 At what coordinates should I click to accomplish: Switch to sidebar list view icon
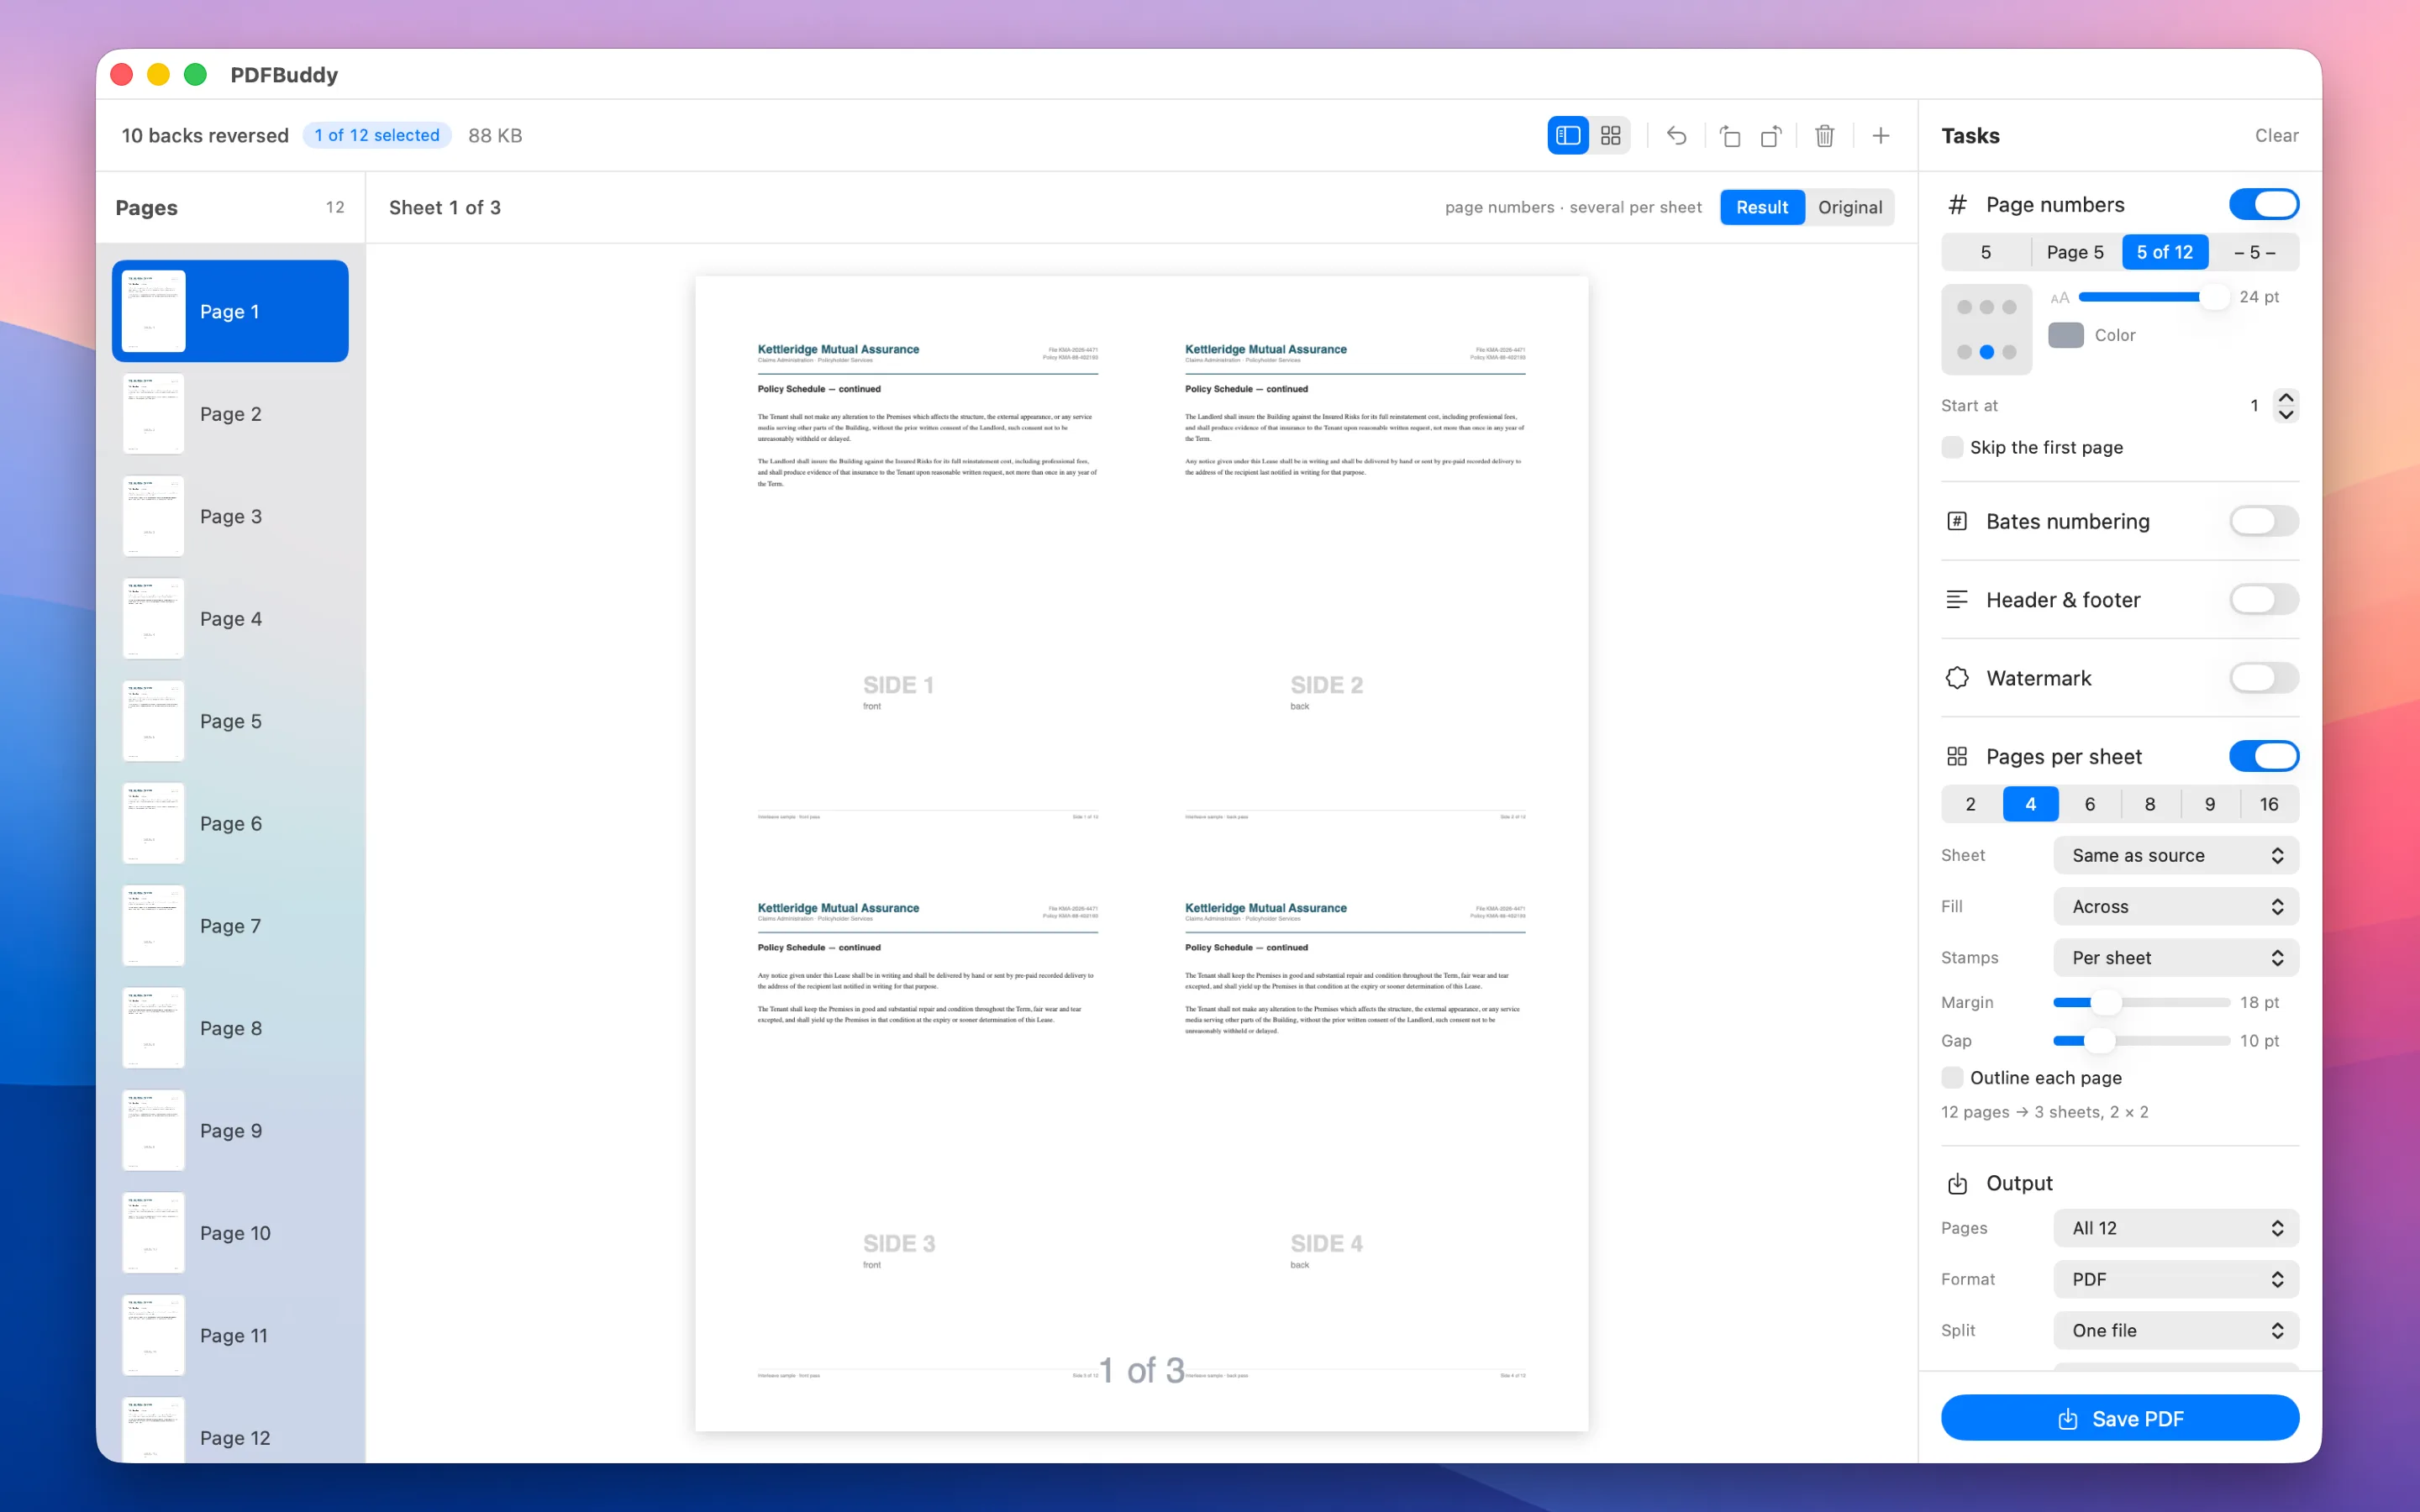click(x=1567, y=135)
